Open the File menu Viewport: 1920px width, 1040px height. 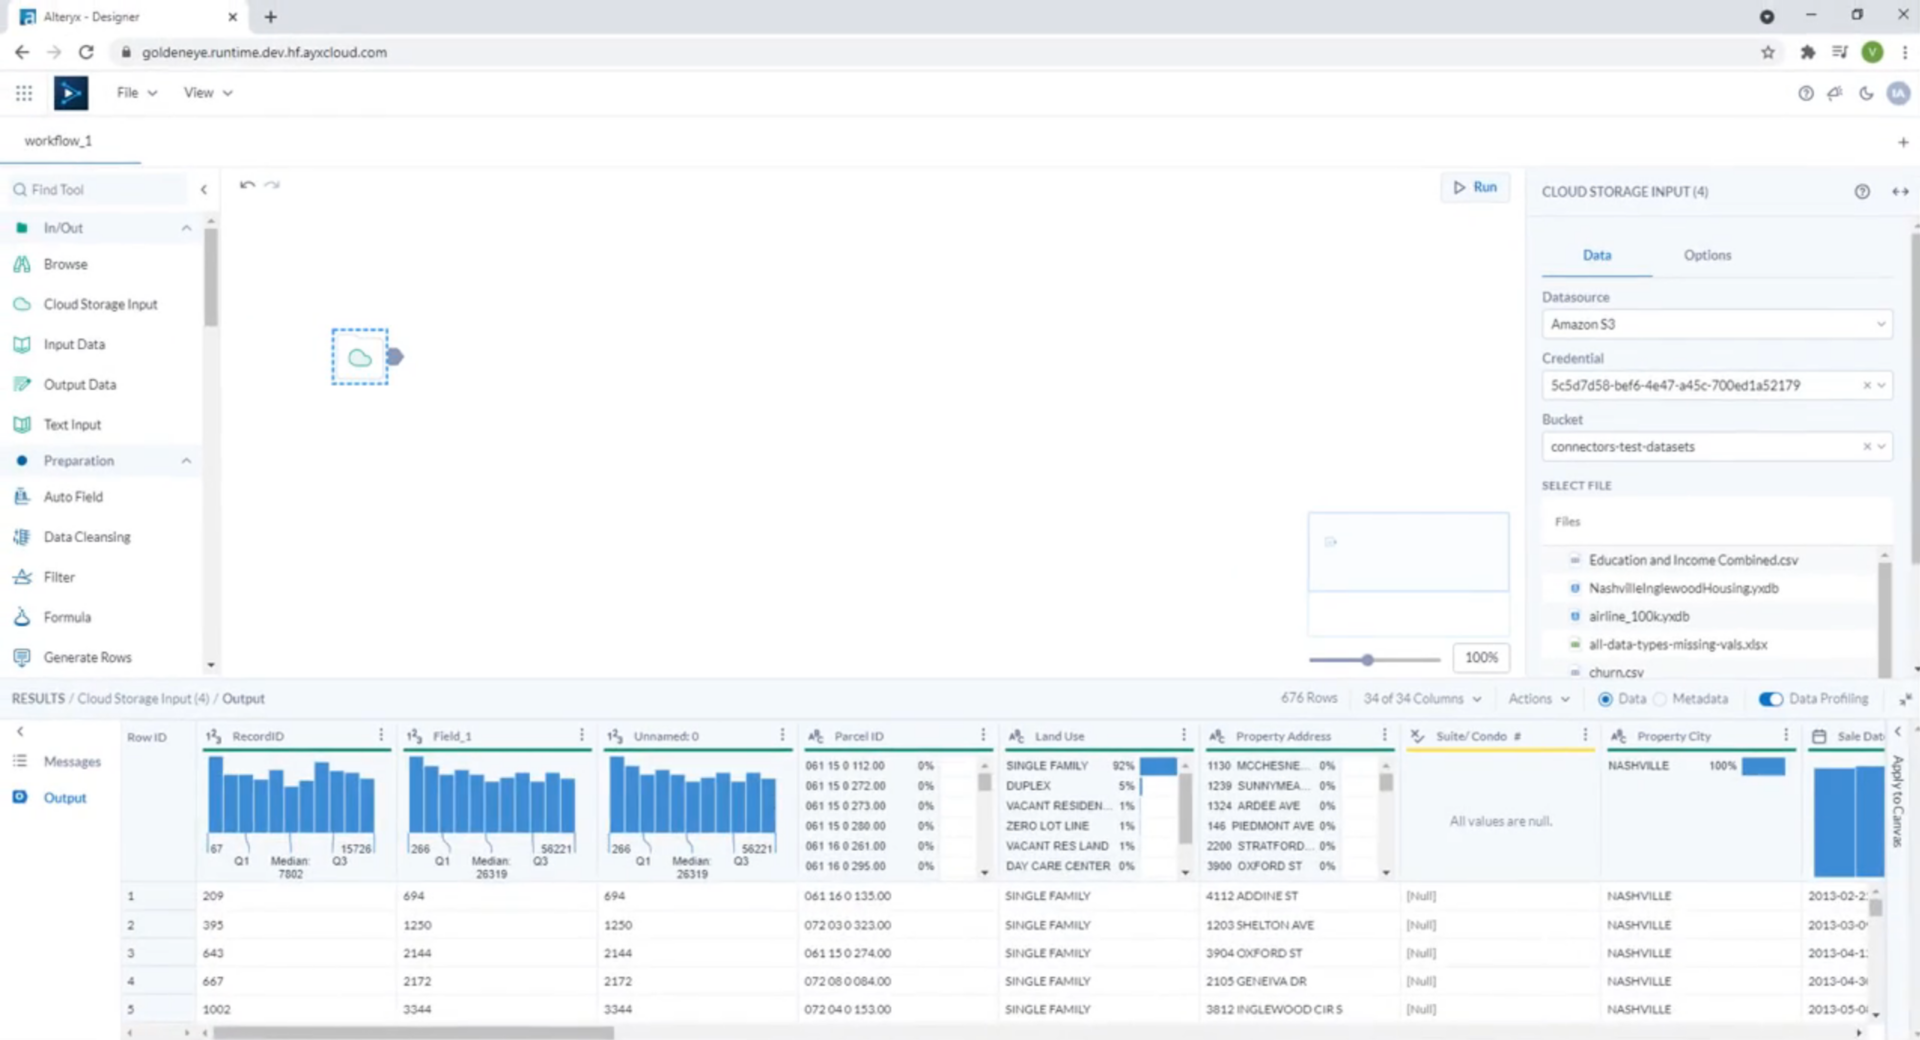pos(136,93)
